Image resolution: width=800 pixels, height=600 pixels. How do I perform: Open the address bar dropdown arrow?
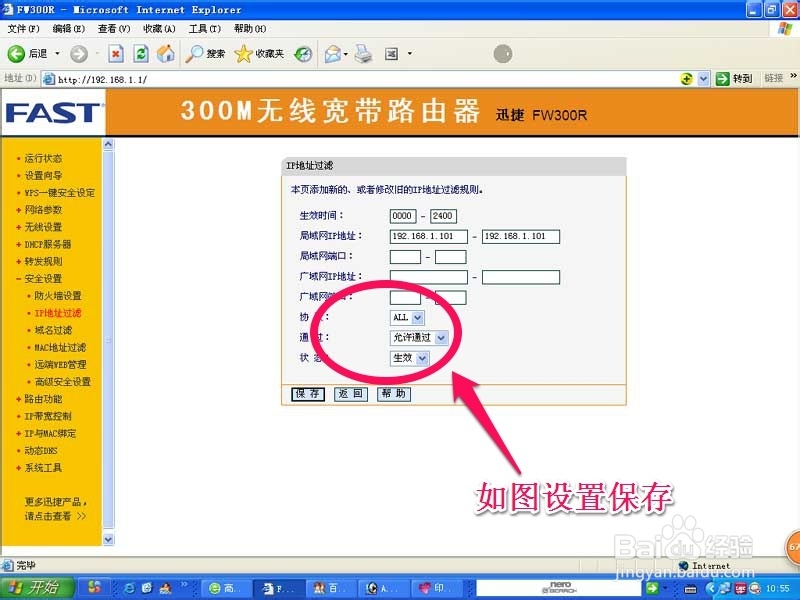click(704, 79)
